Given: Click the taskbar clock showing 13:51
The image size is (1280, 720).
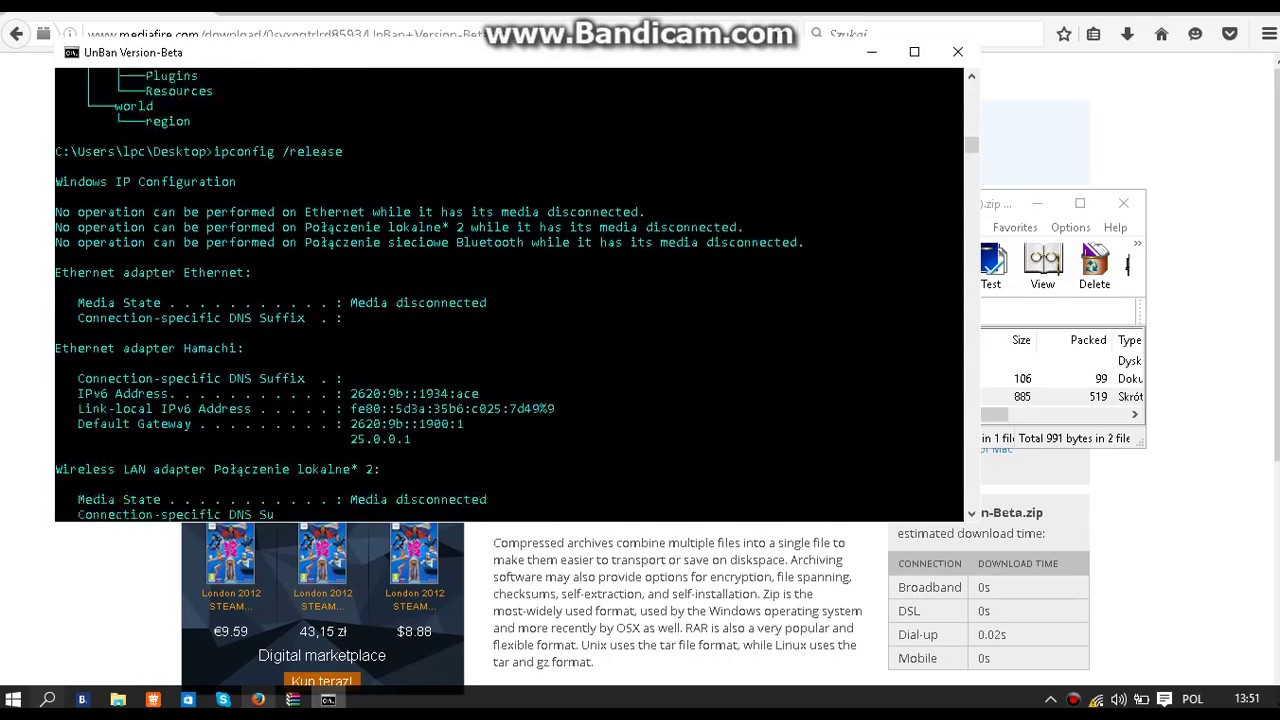Looking at the screenshot, I should tap(1247, 699).
